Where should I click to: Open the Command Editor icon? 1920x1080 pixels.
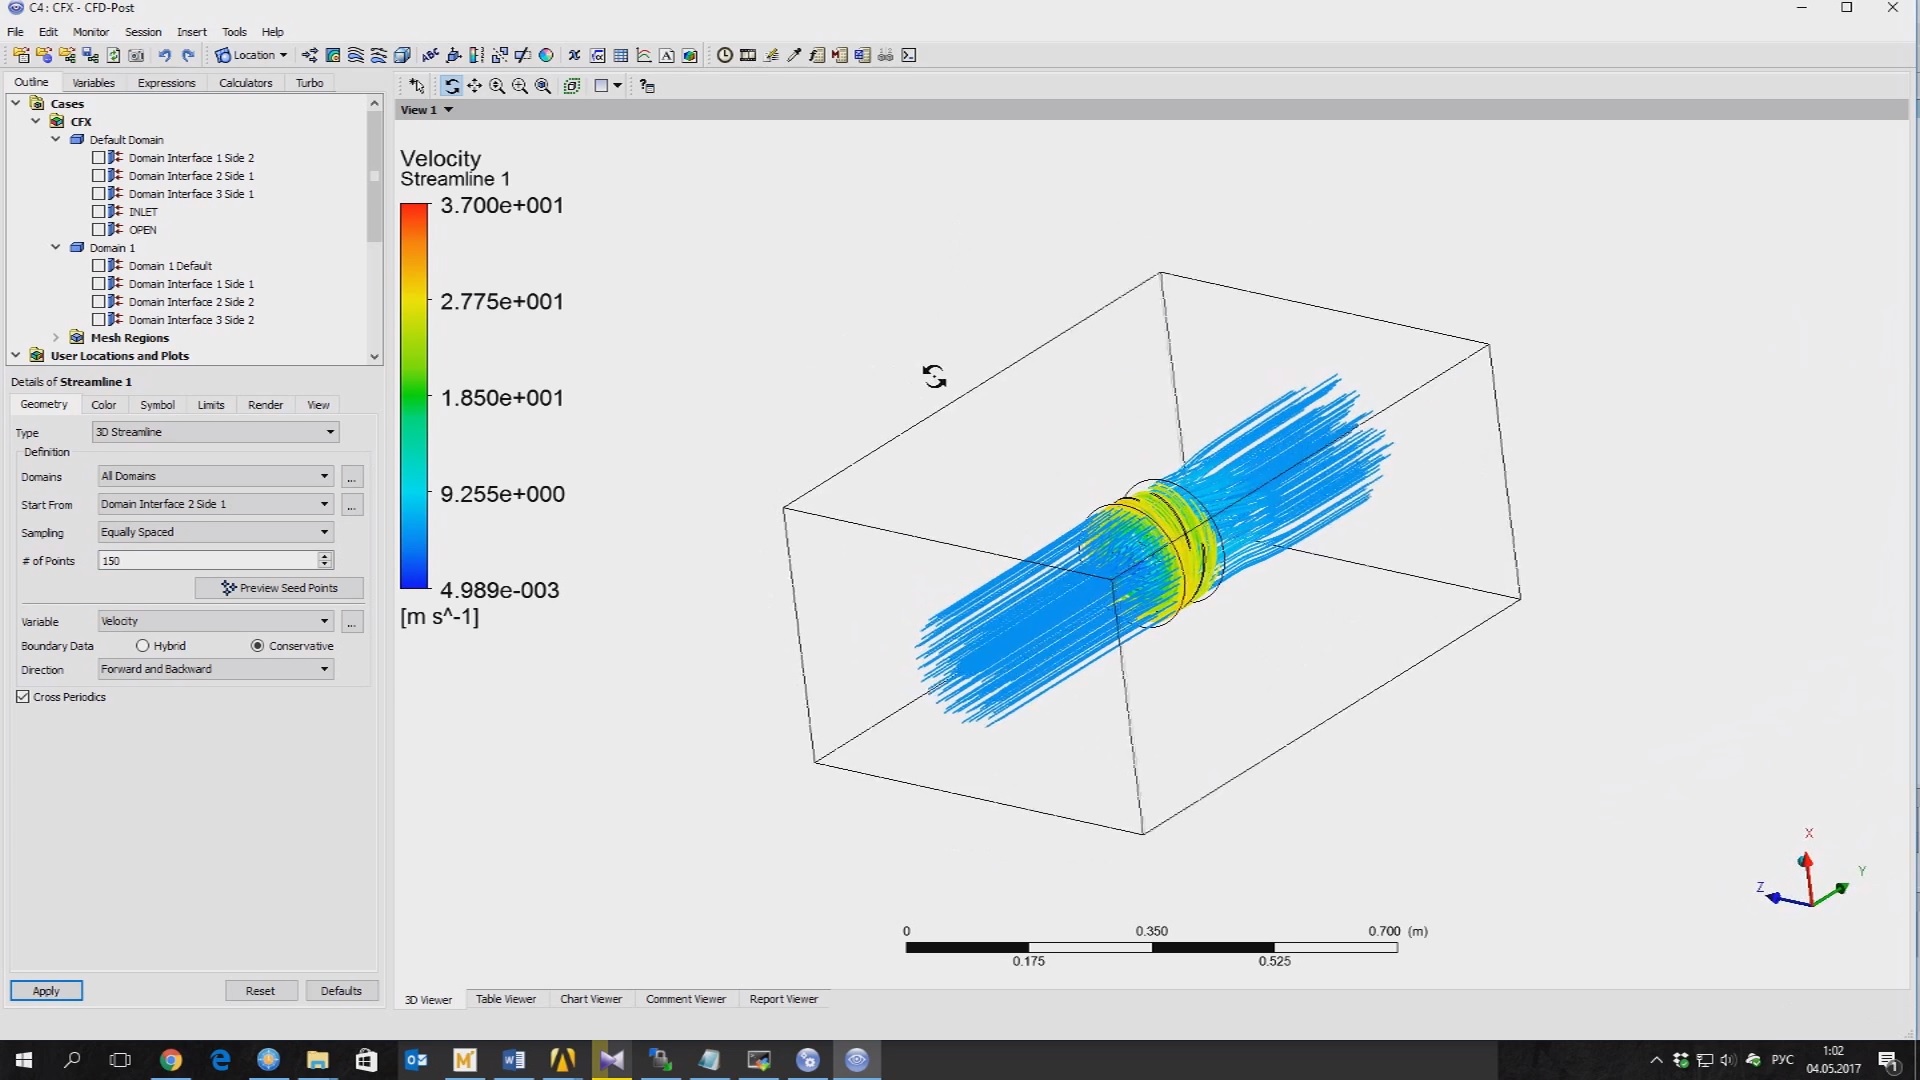click(909, 55)
